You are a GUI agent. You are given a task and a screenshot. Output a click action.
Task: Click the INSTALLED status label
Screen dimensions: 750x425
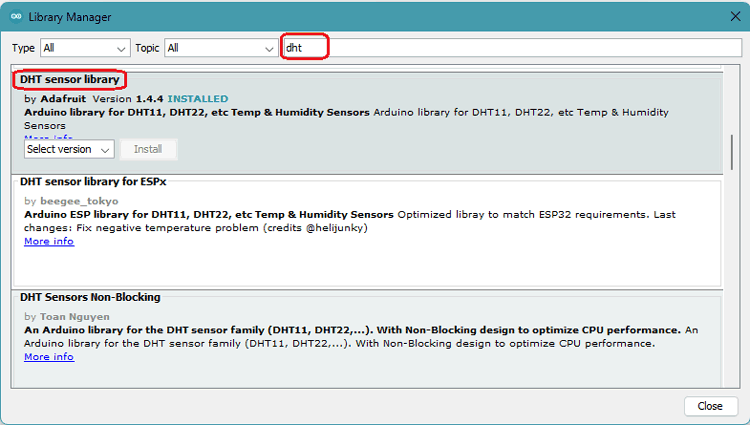coord(198,99)
